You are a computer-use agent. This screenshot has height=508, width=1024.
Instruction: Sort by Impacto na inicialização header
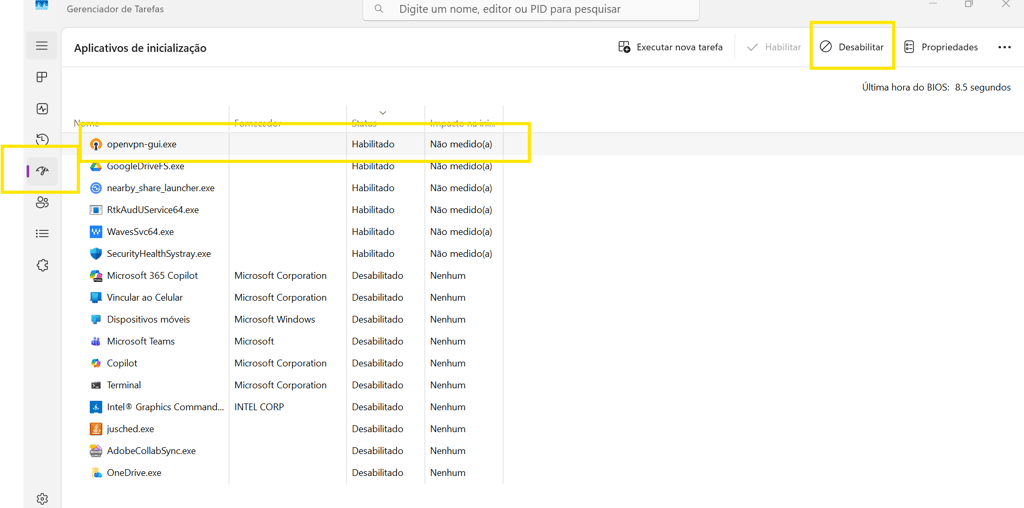pos(462,123)
